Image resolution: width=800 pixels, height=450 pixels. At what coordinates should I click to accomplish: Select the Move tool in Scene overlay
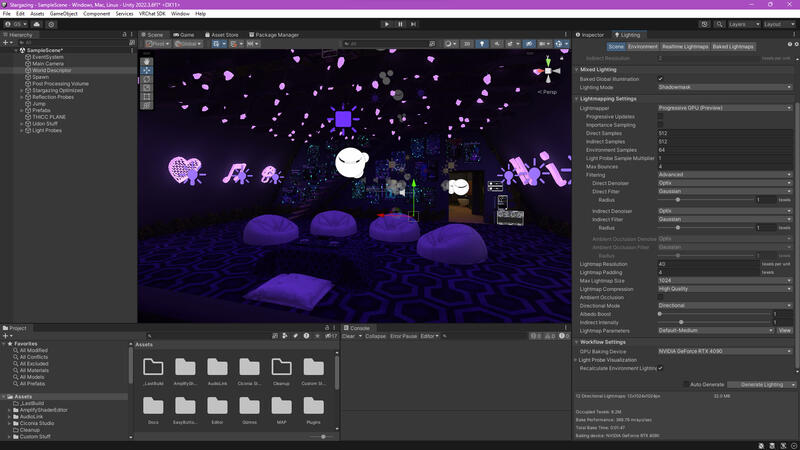point(147,71)
